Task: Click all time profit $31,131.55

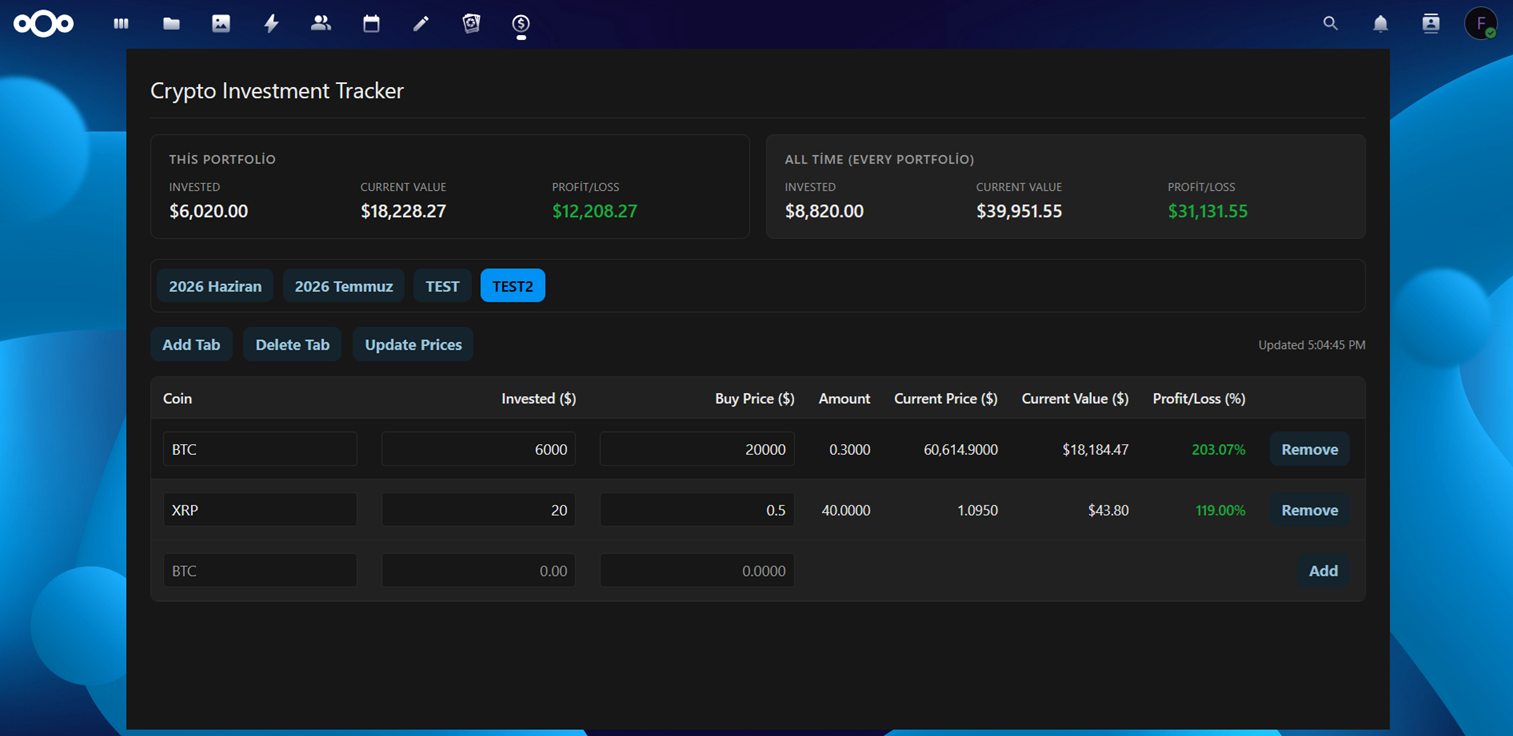Action: point(1207,211)
